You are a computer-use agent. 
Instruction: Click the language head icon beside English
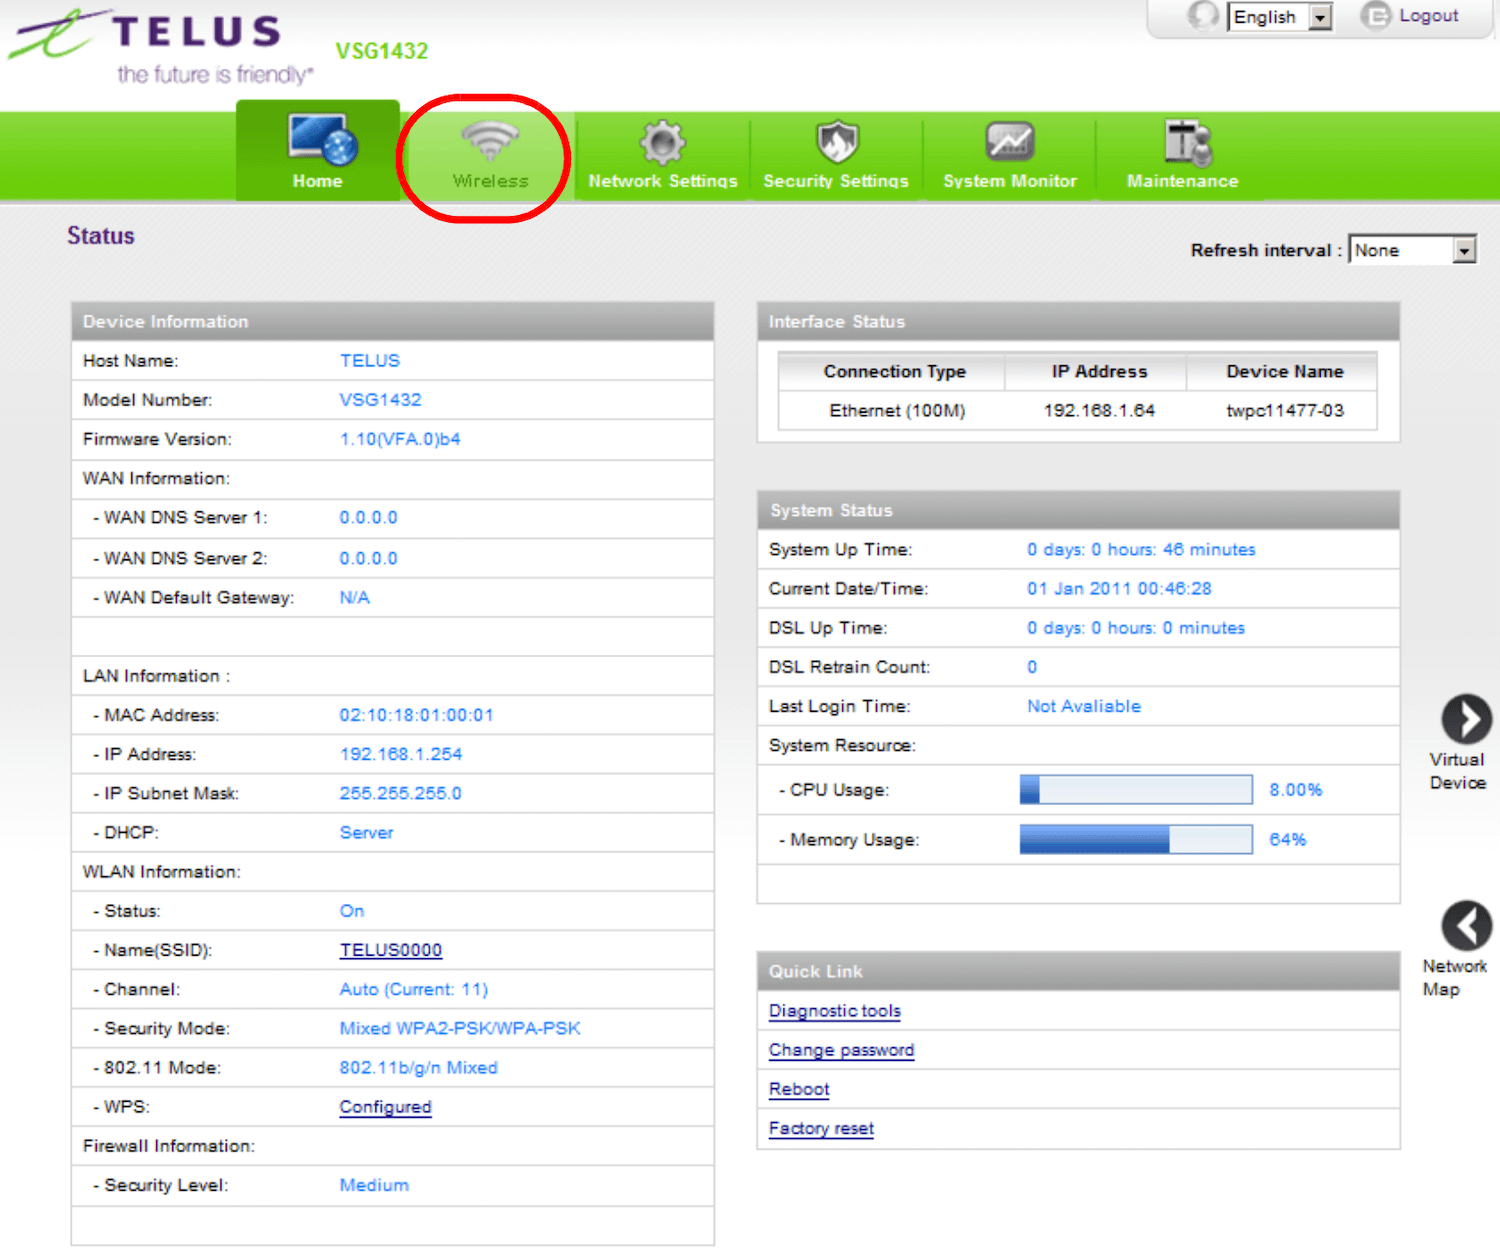click(x=1203, y=16)
